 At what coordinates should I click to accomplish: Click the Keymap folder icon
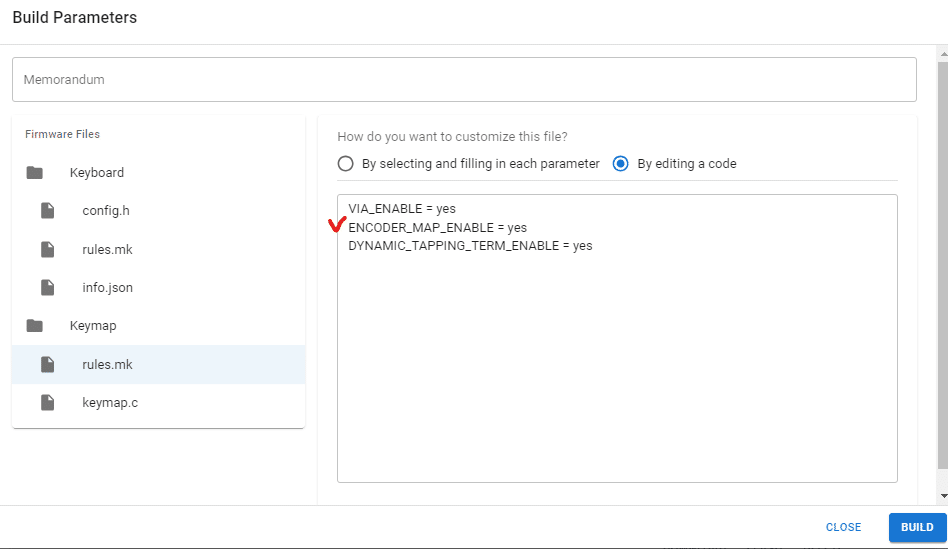[34, 326]
